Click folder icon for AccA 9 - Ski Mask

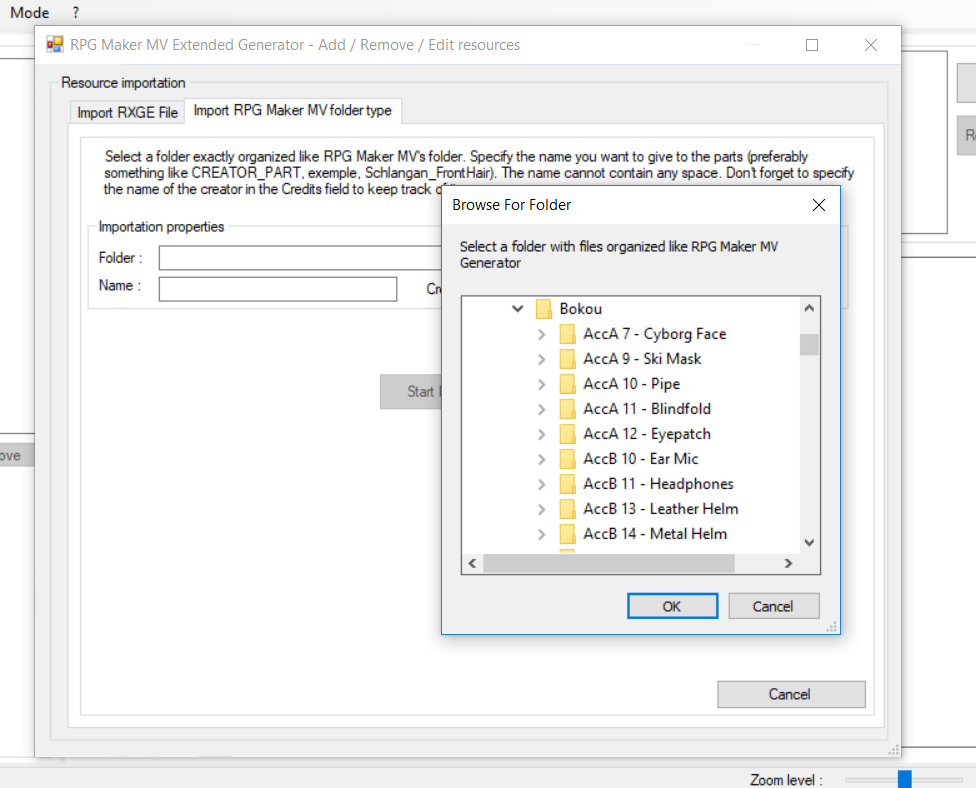coord(567,359)
